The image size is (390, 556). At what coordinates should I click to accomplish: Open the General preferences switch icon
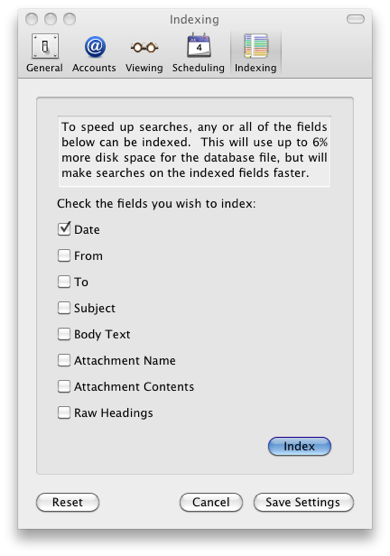(45, 46)
